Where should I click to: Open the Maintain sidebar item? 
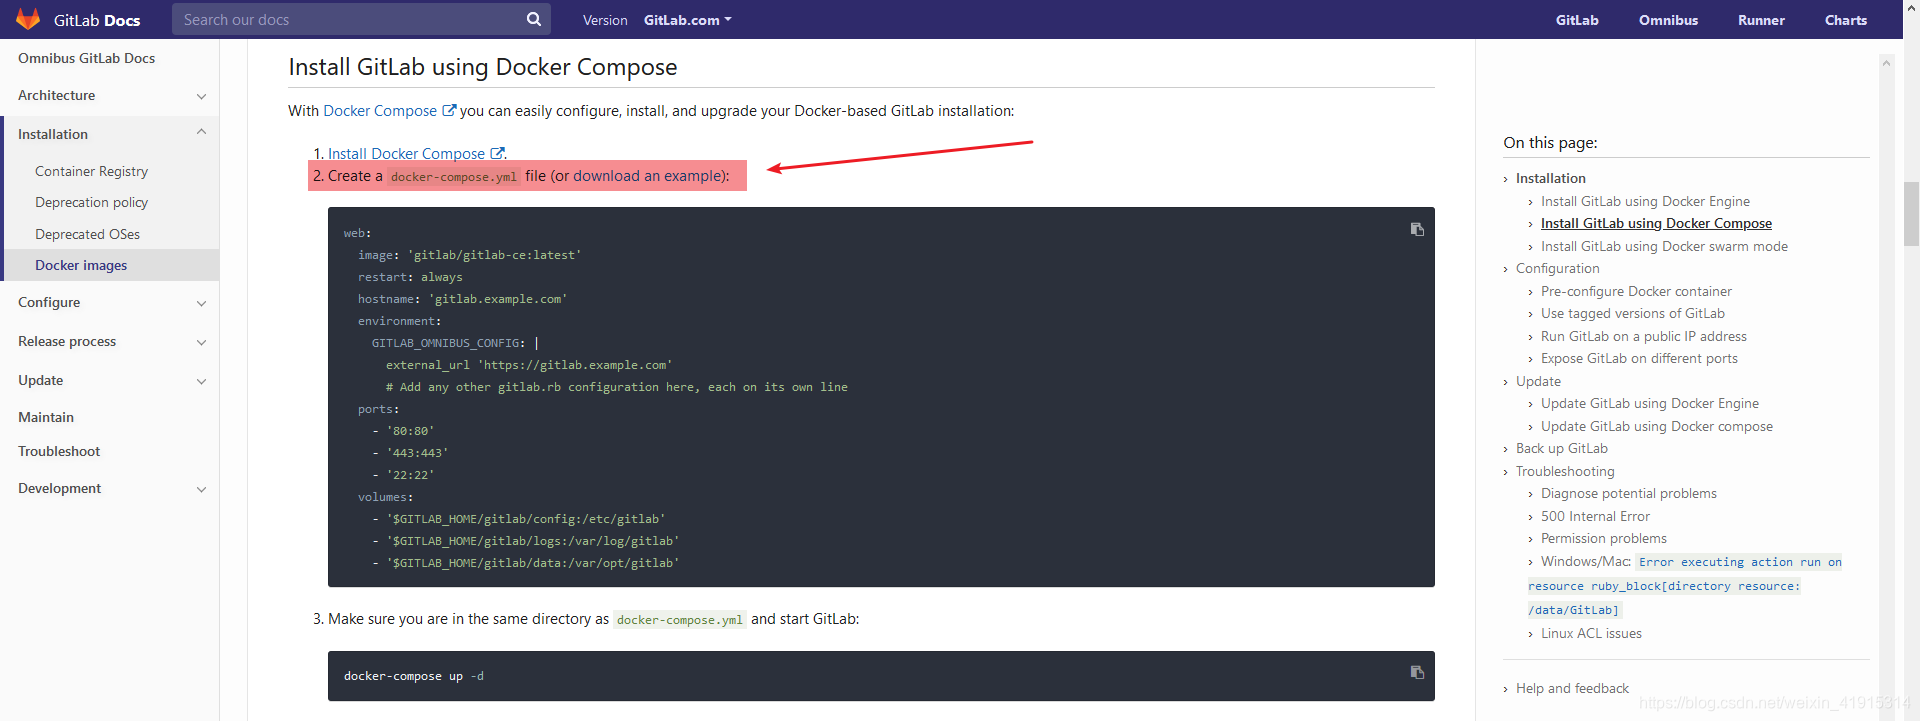[x=46, y=417]
